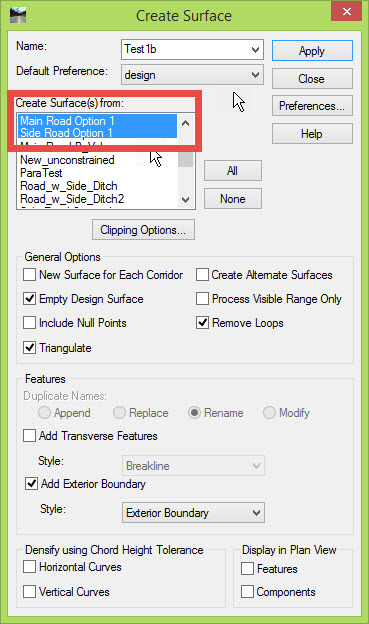The width and height of the screenshot is (369, 624).
Task: Open the Breakline style dropdown
Action: tap(193, 466)
